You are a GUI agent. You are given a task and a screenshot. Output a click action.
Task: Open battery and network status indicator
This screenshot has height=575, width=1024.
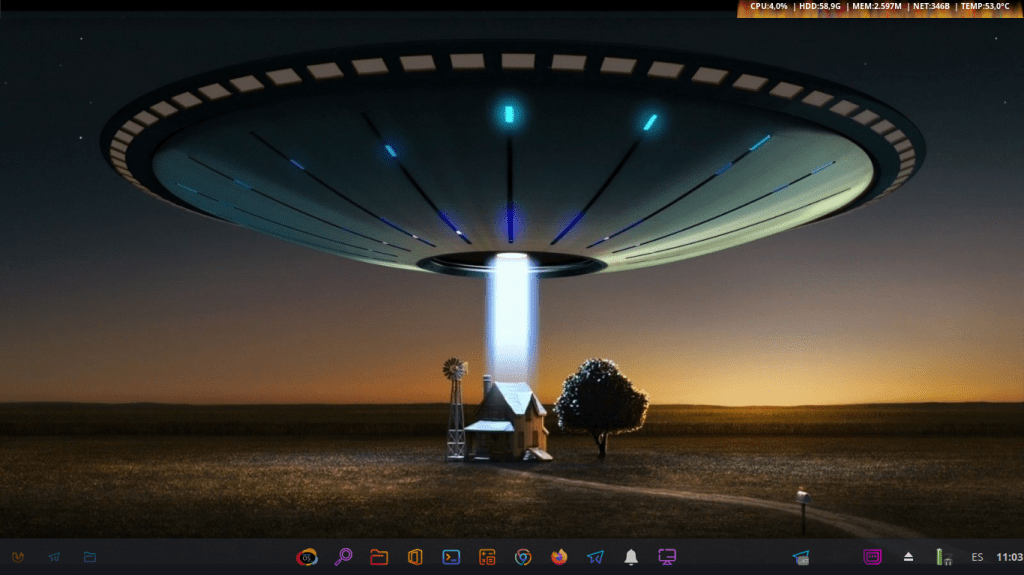point(942,557)
